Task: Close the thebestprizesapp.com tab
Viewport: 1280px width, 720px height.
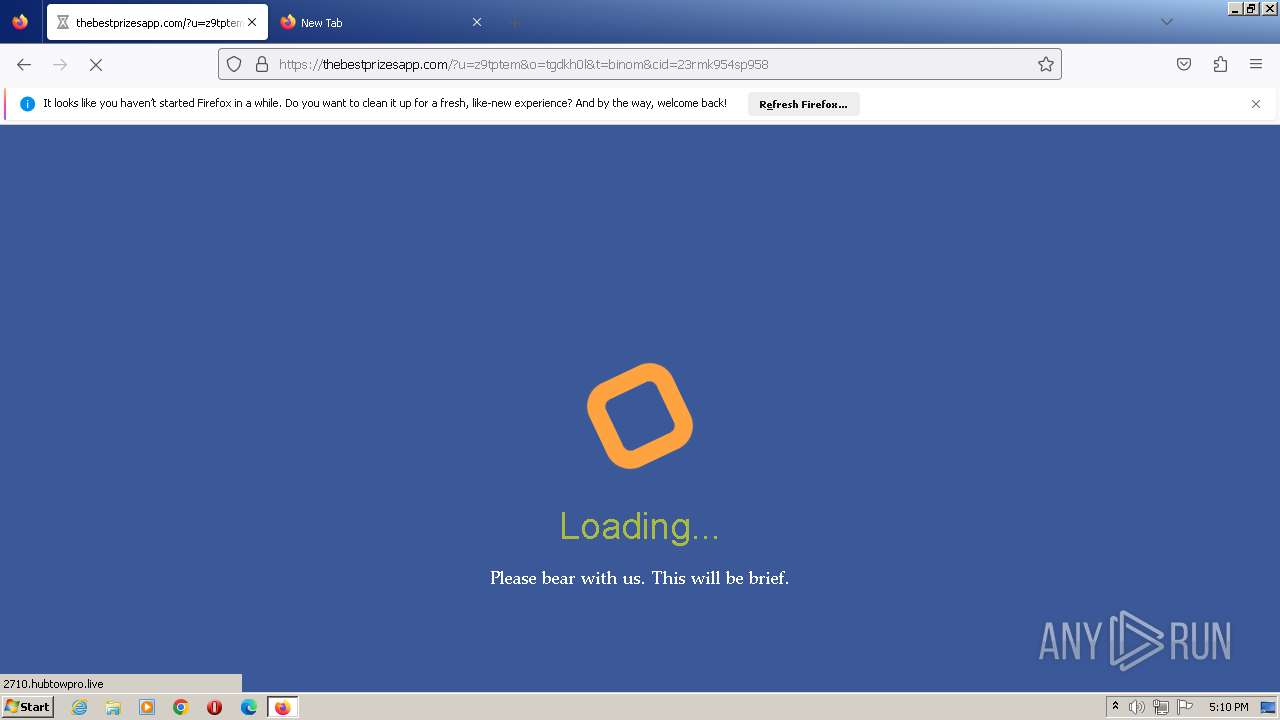Action: [x=252, y=22]
